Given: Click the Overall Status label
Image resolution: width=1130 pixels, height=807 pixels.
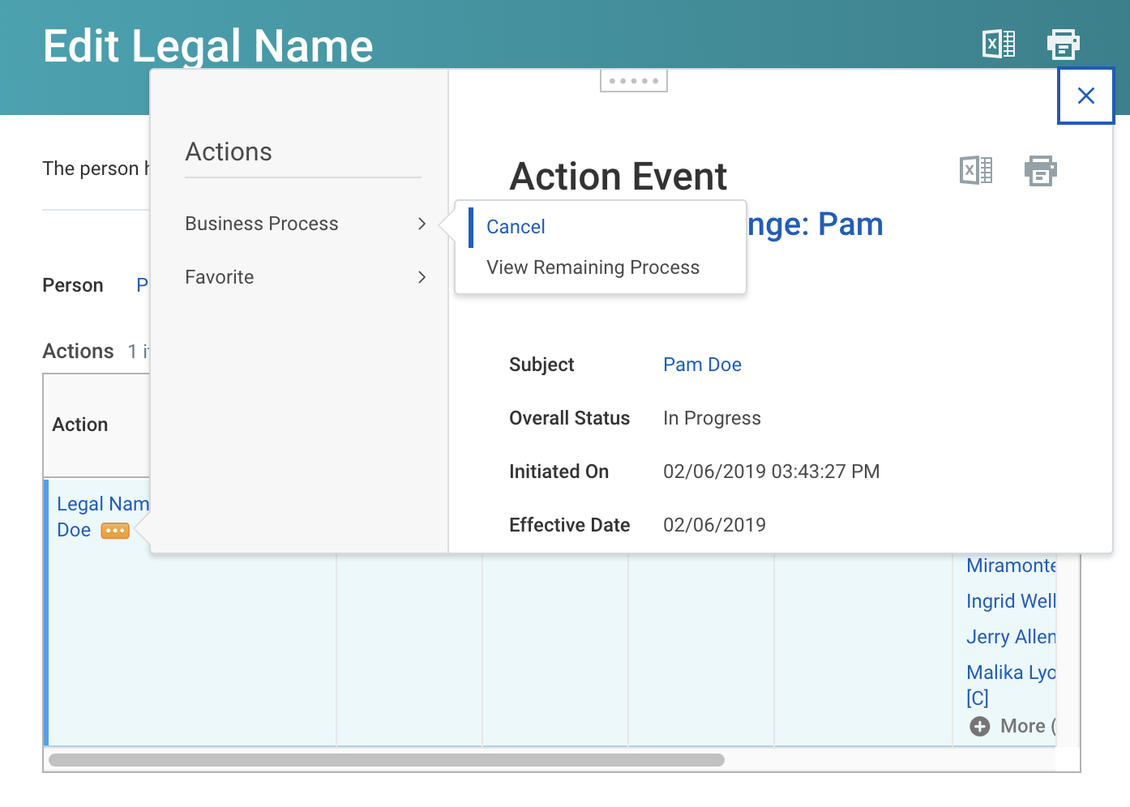Looking at the screenshot, I should (569, 418).
